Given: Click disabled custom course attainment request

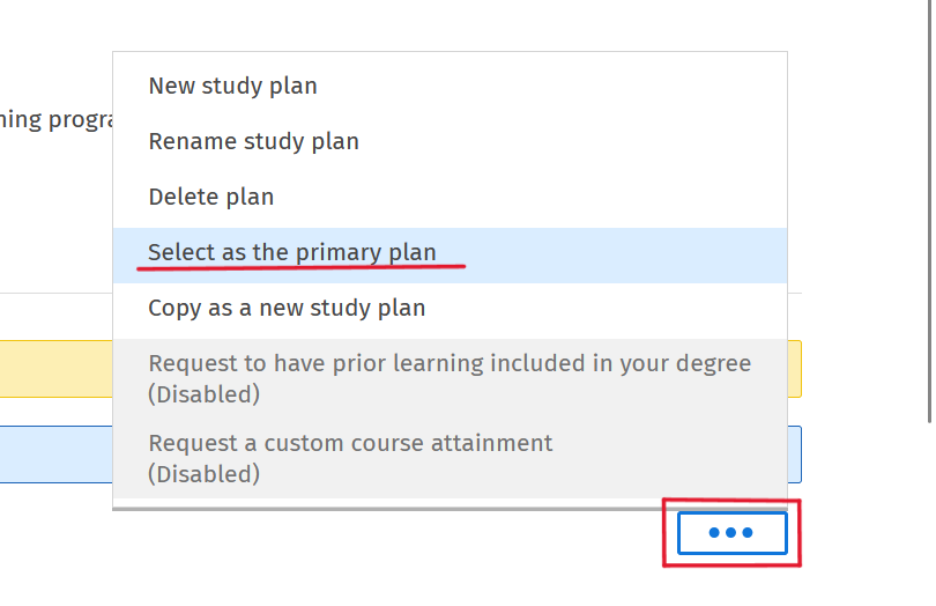Looking at the screenshot, I should [449, 458].
